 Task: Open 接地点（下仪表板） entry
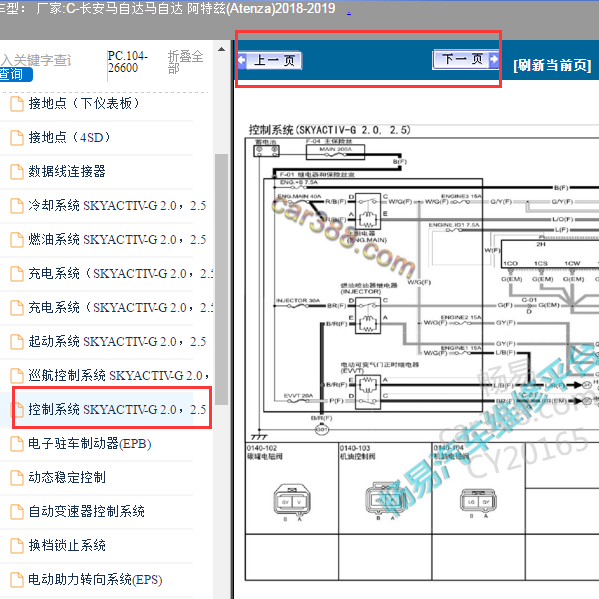[x=84, y=103]
